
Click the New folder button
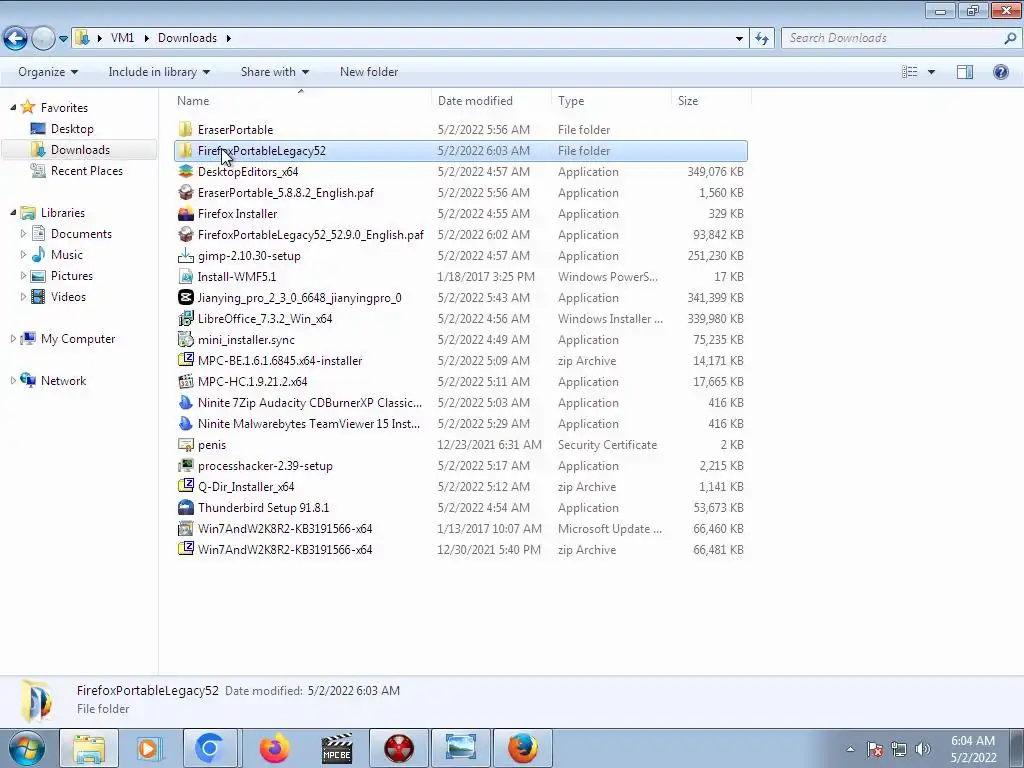[x=369, y=72]
